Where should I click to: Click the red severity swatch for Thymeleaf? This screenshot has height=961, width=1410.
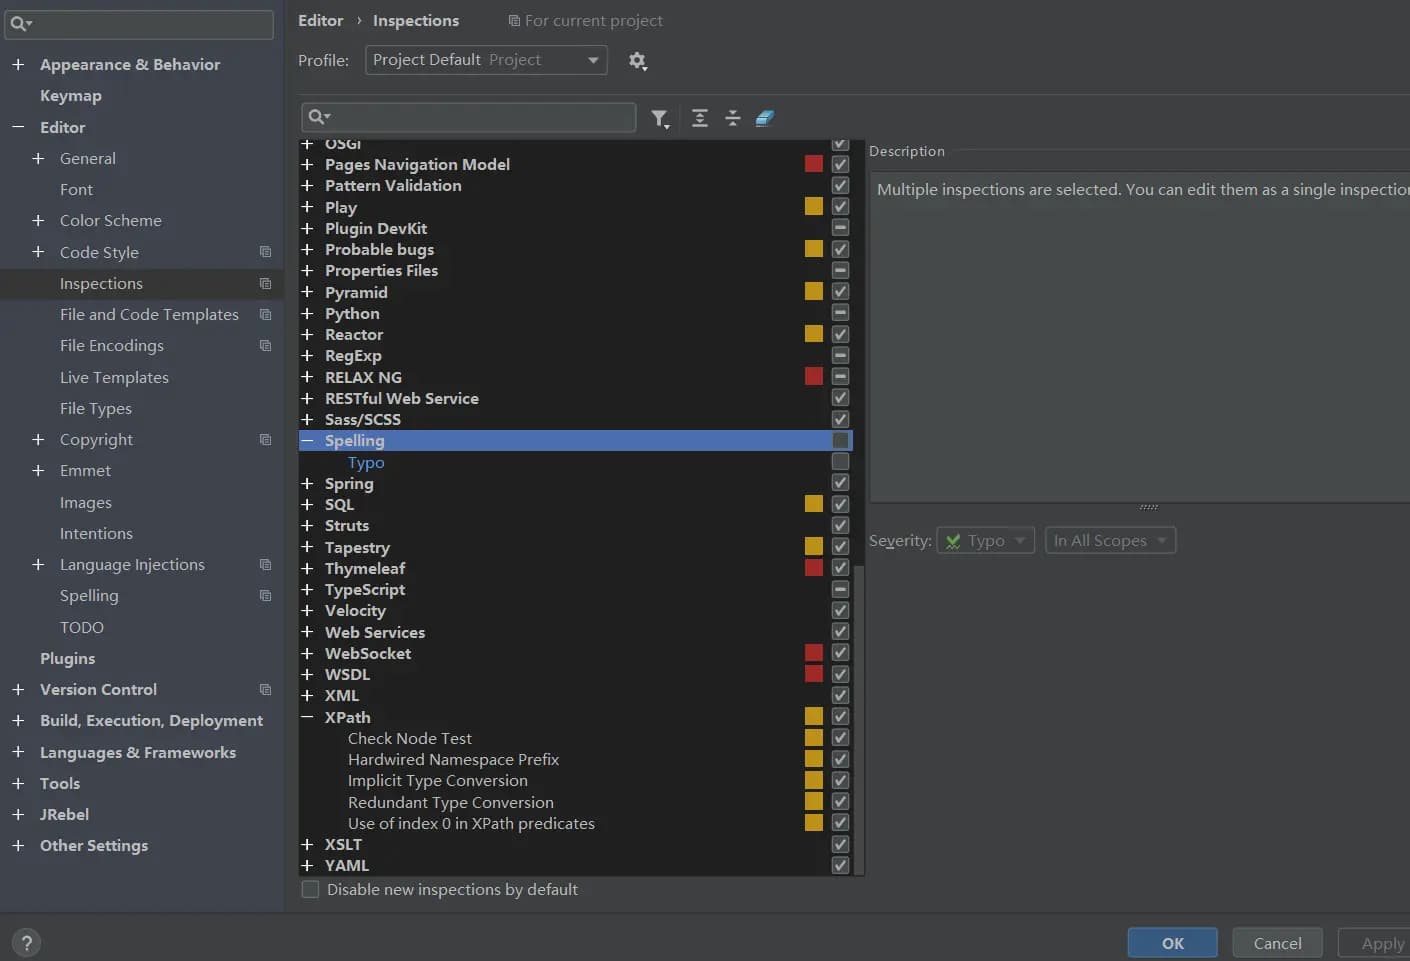(x=814, y=567)
